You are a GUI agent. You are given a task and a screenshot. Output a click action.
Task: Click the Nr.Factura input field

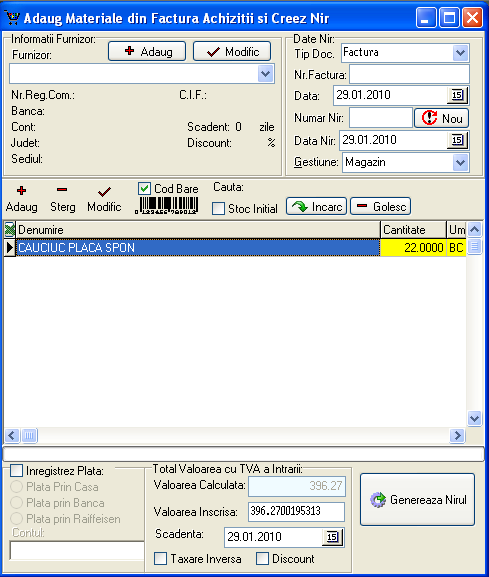[409, 74]
